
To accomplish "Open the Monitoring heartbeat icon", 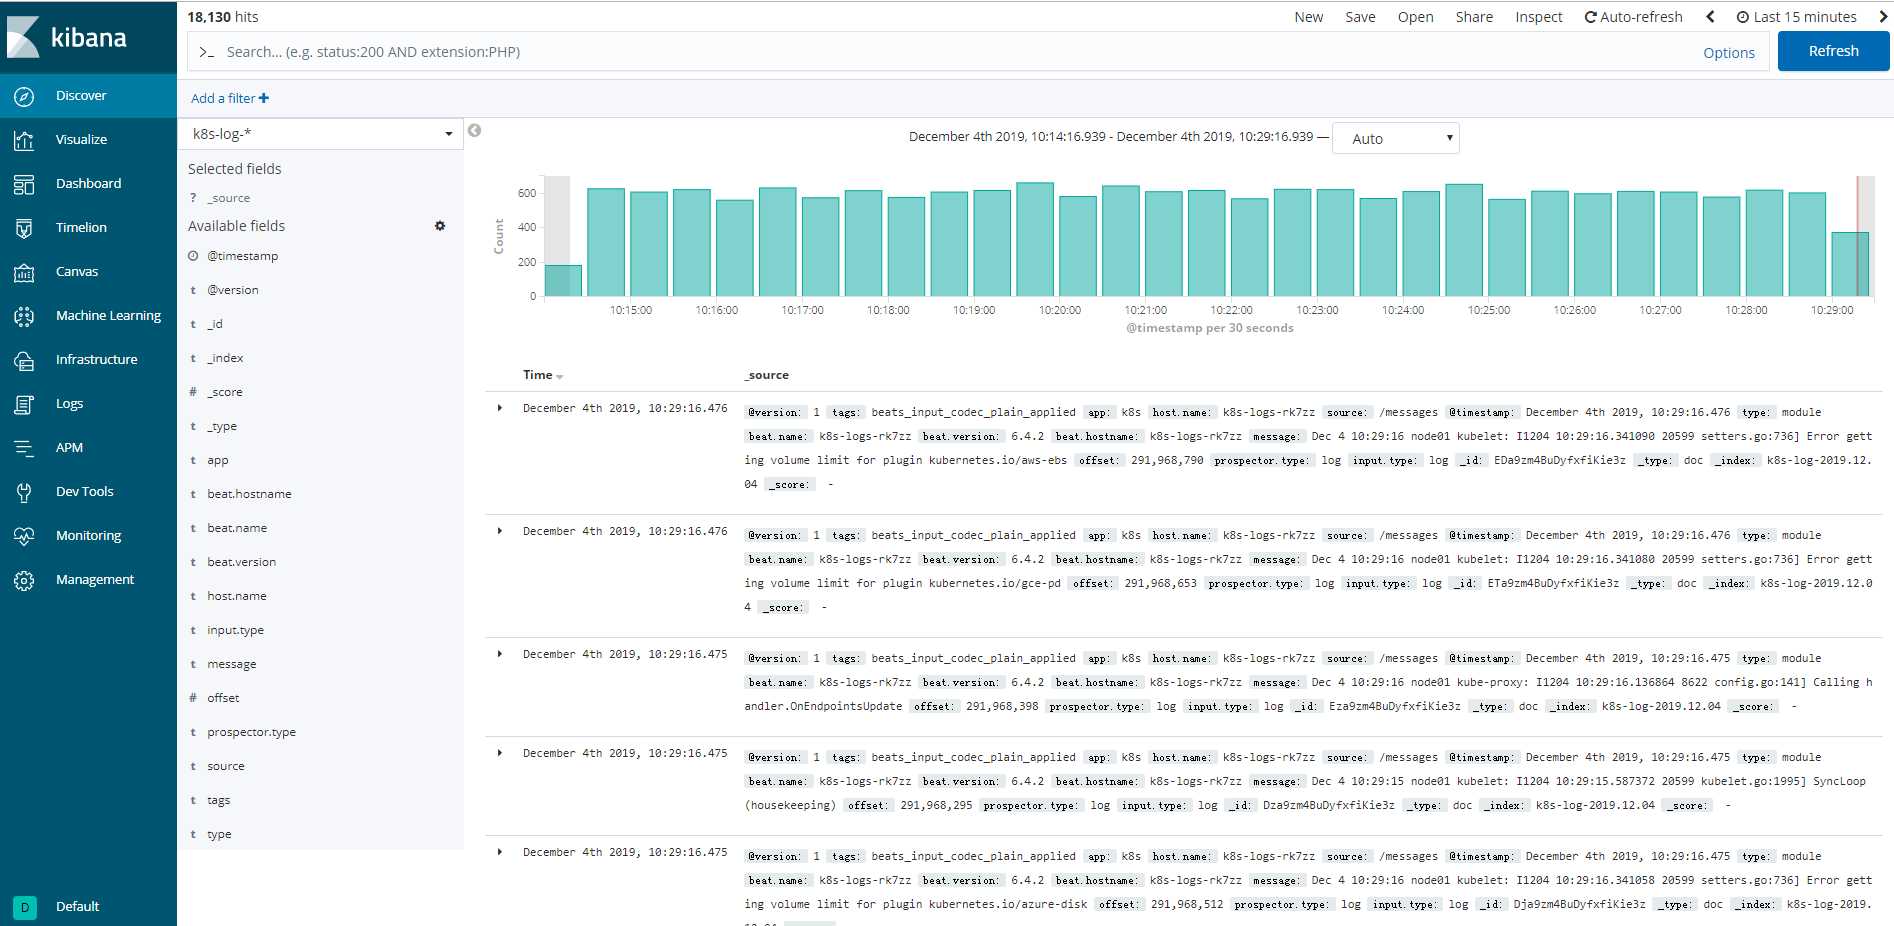I will (24, 536).
